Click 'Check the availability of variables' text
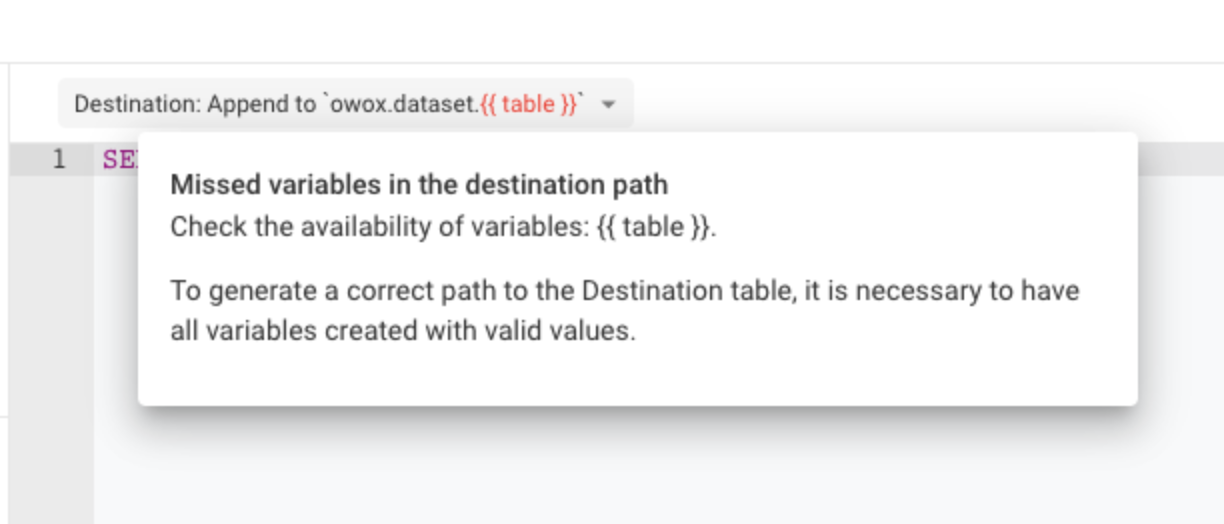The width and height of the screenshot is (1224, 524). point(376,227)
